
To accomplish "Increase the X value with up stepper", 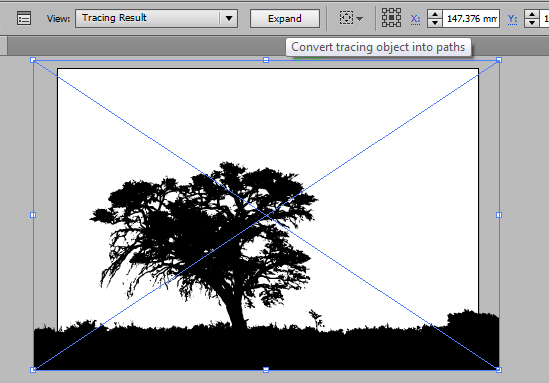I will [435, 14].
